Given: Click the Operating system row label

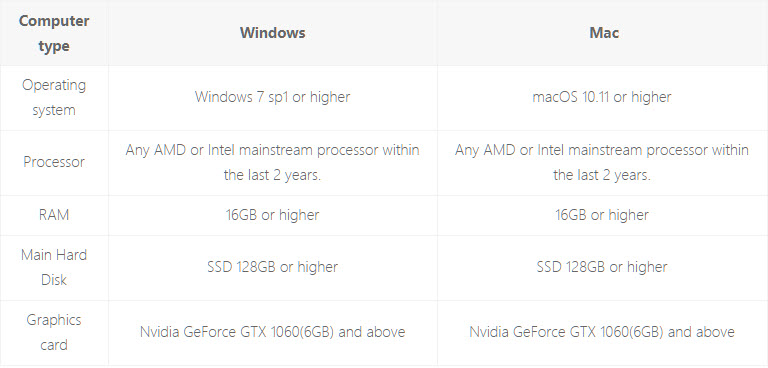Looking at the screenshot, I should coord(54,97).
